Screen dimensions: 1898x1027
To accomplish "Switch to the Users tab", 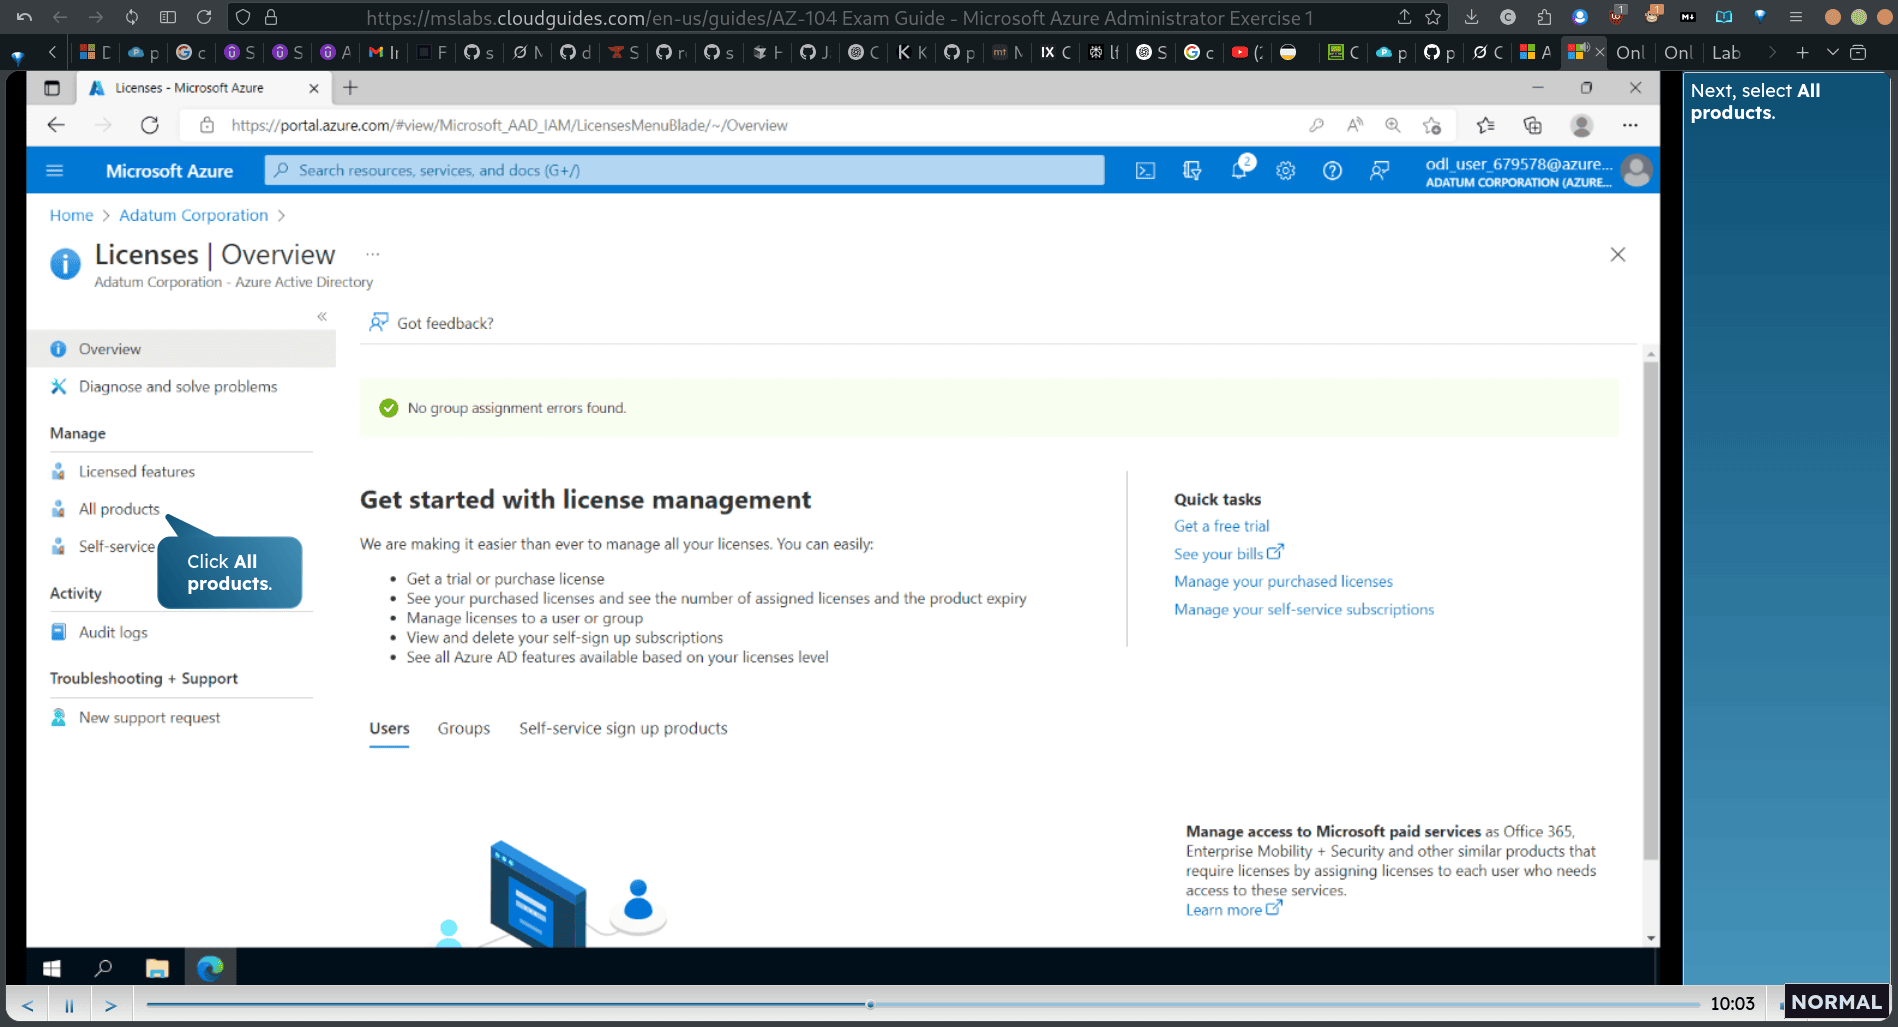I will pos(389,729).
